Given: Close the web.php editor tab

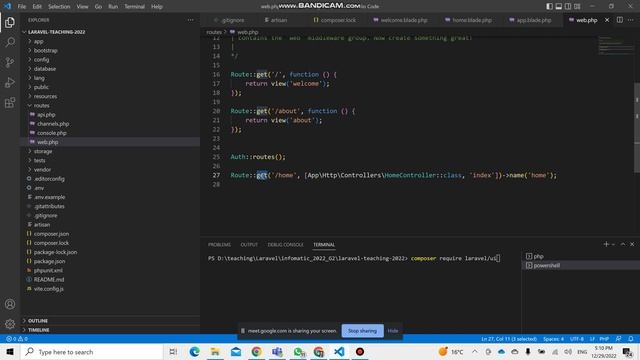Looking at the screenshot, I should 607,20.
